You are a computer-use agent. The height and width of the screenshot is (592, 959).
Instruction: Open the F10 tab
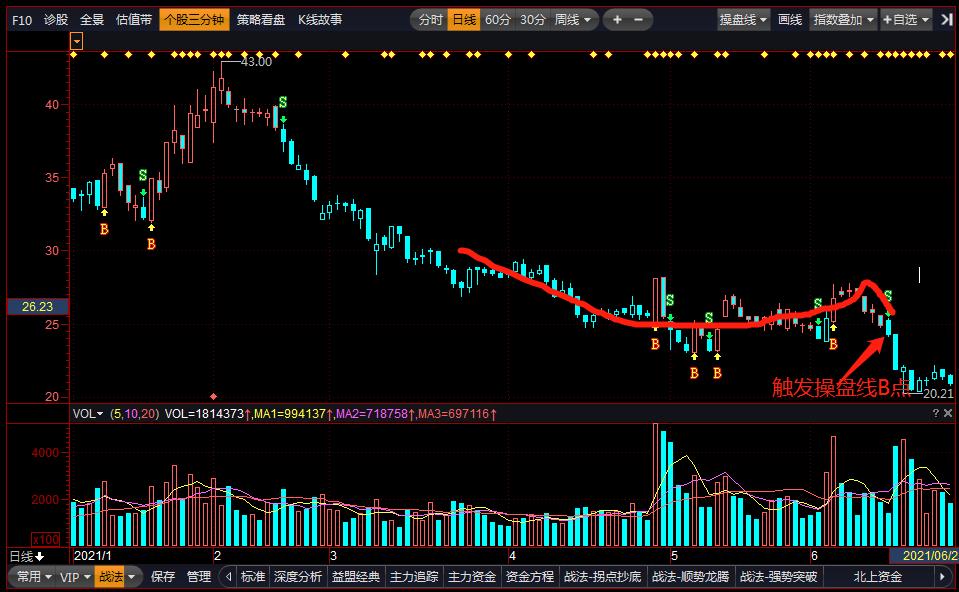(22, 20)
